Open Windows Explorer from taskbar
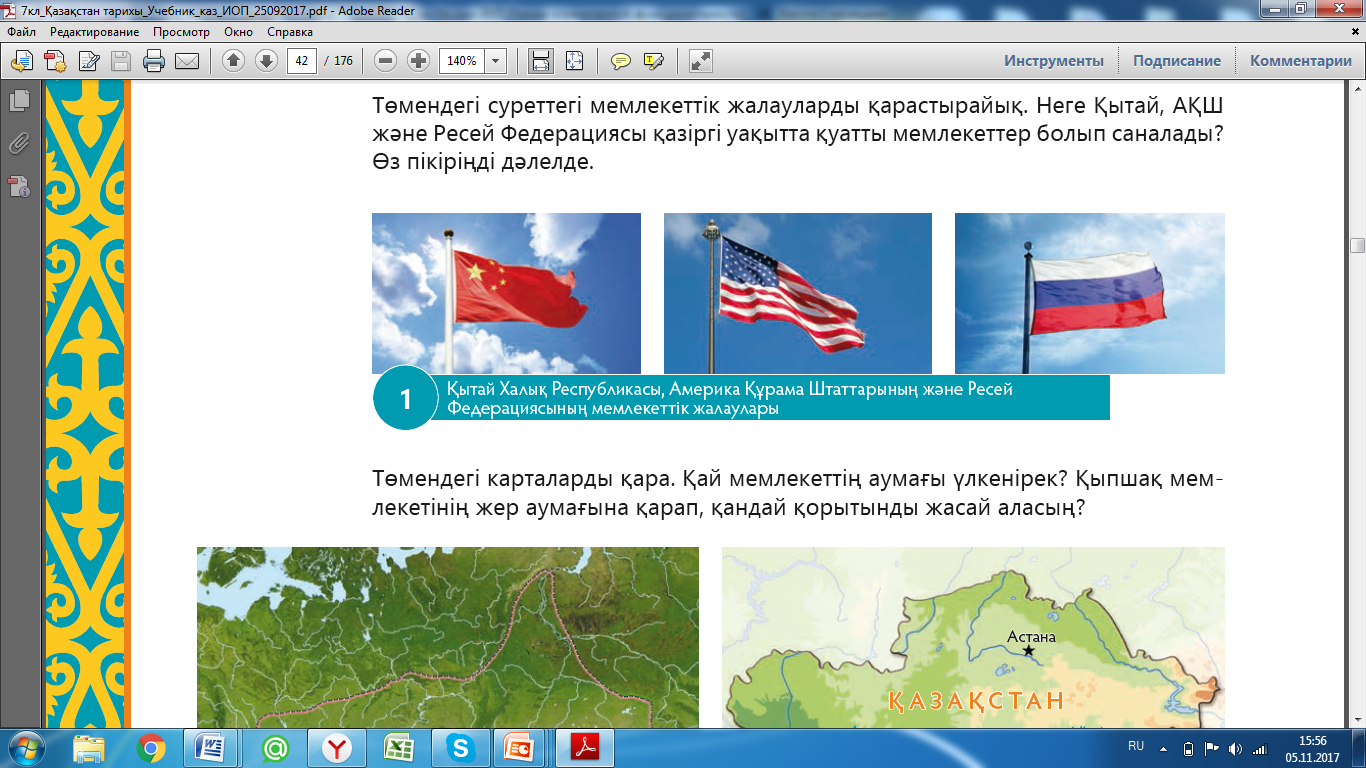Viewport: 1366px width, 768px height. (x=89, y=748)
